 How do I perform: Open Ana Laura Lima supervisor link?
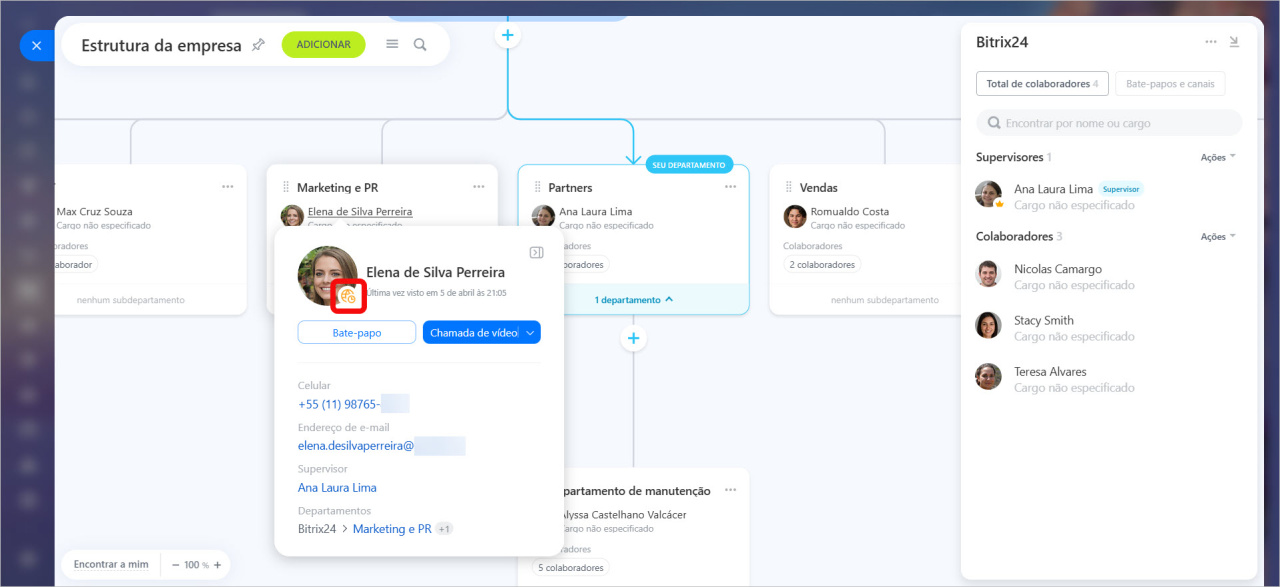pos(337,488)
